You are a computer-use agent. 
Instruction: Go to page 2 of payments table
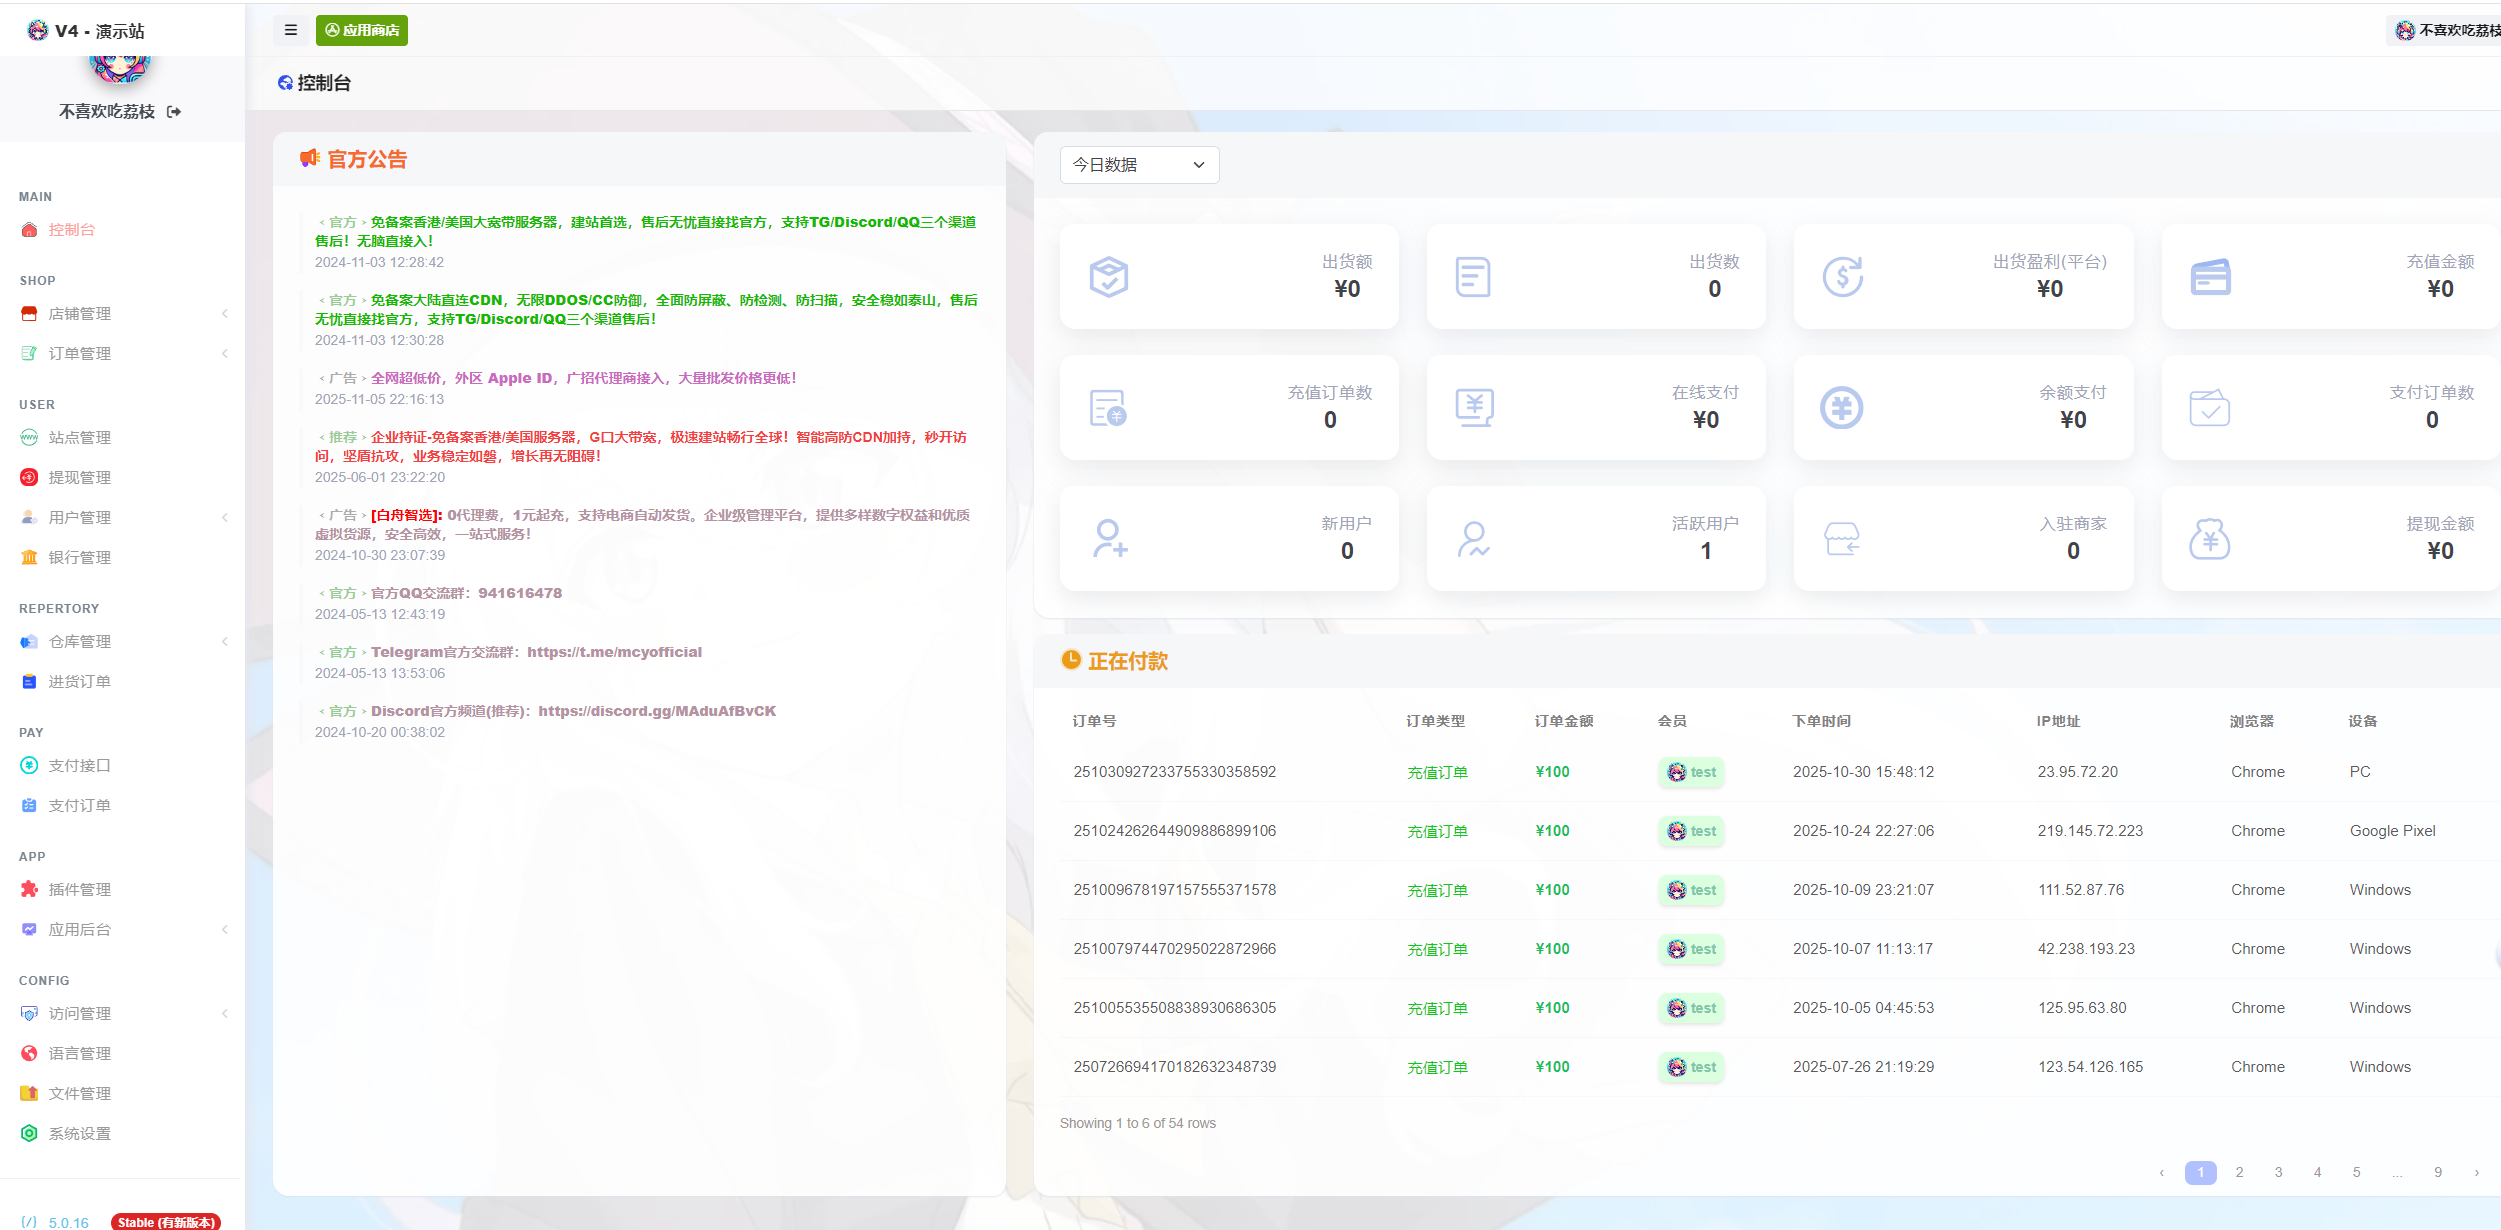tap(2239, 1172)
